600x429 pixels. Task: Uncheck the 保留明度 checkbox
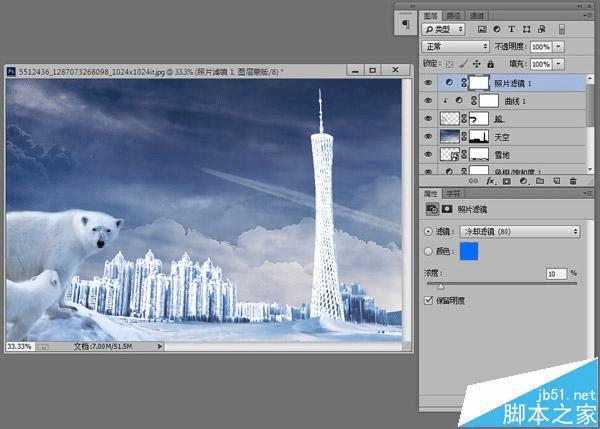tap(429, 300)
